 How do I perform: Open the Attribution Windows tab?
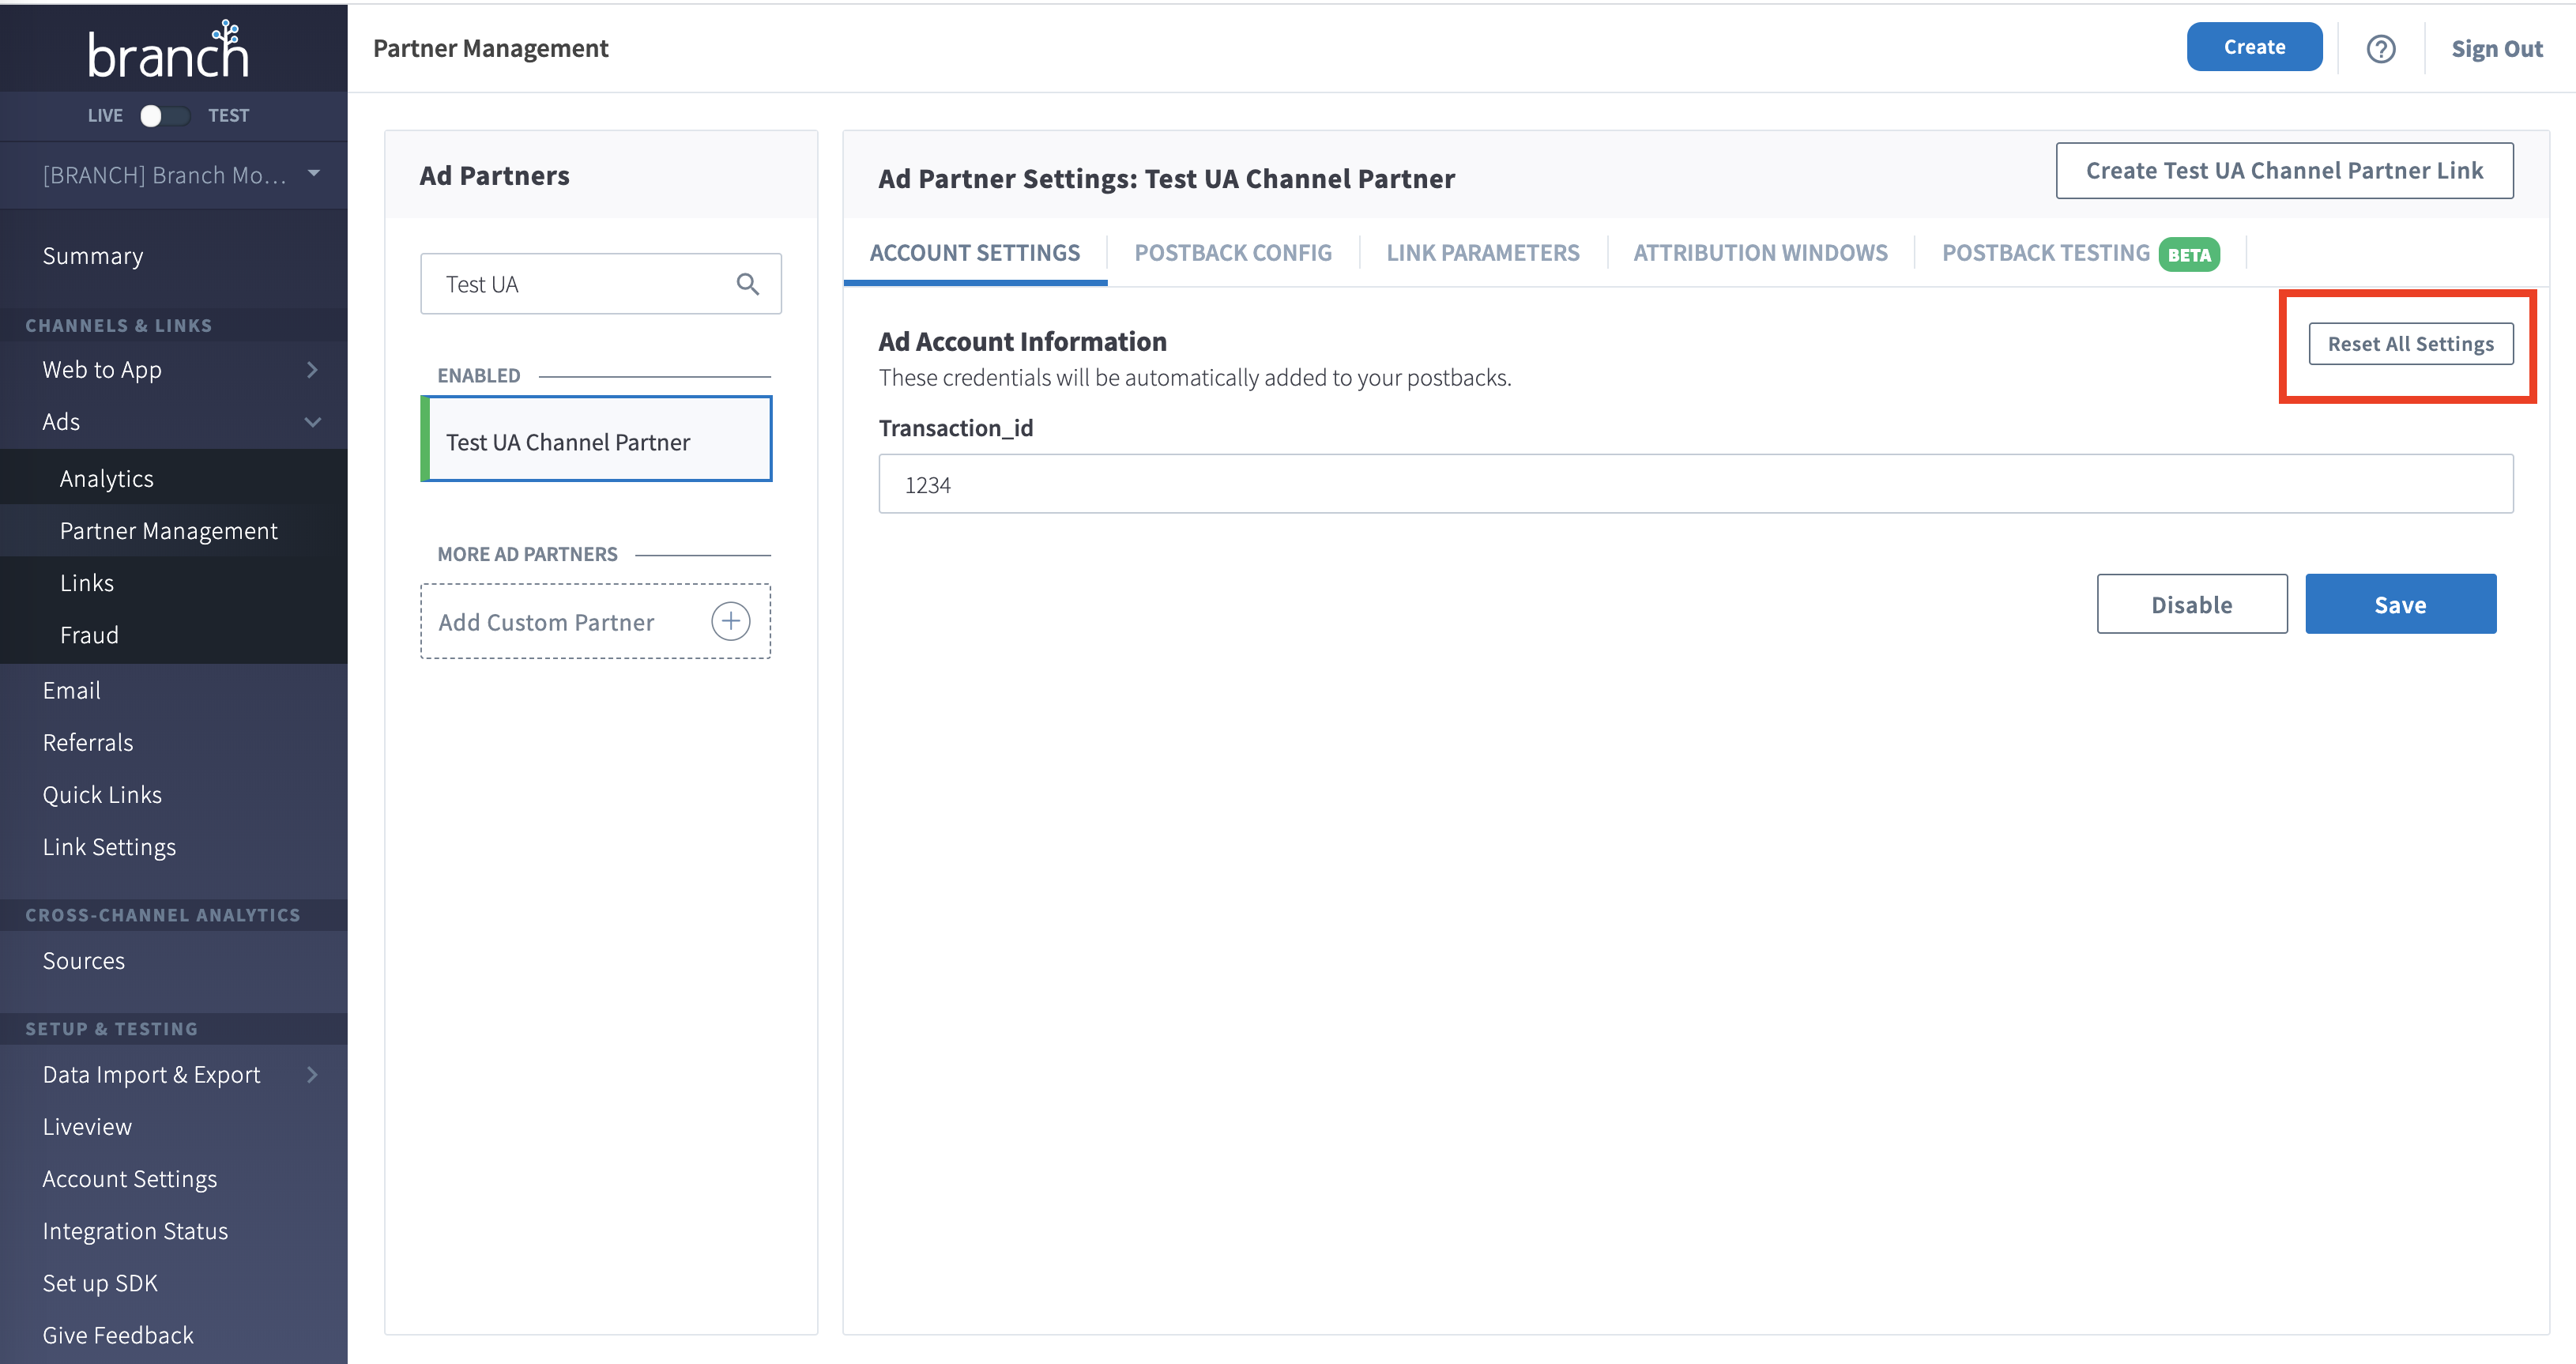point(1760,253)
